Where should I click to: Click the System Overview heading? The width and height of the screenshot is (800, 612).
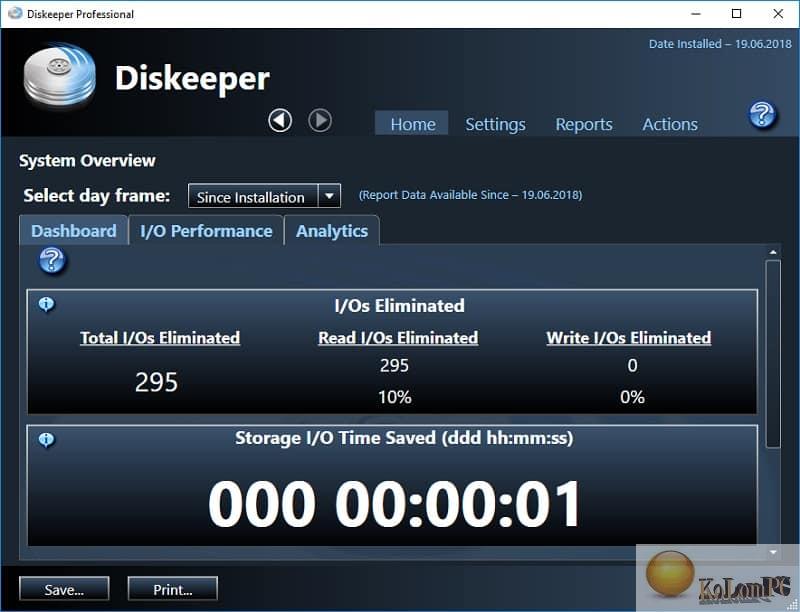(87, 161)
